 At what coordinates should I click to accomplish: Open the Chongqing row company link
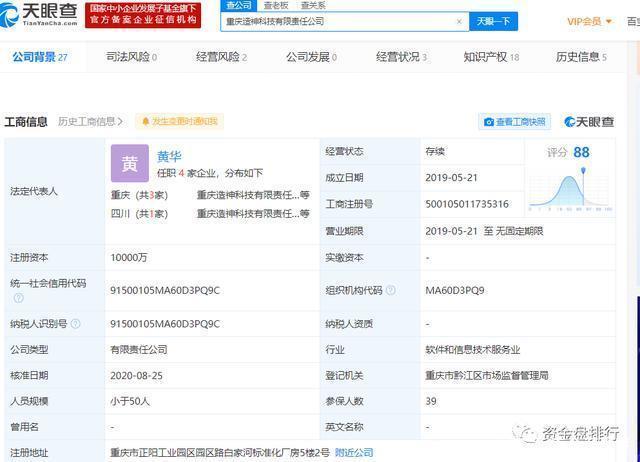[253, 195]
